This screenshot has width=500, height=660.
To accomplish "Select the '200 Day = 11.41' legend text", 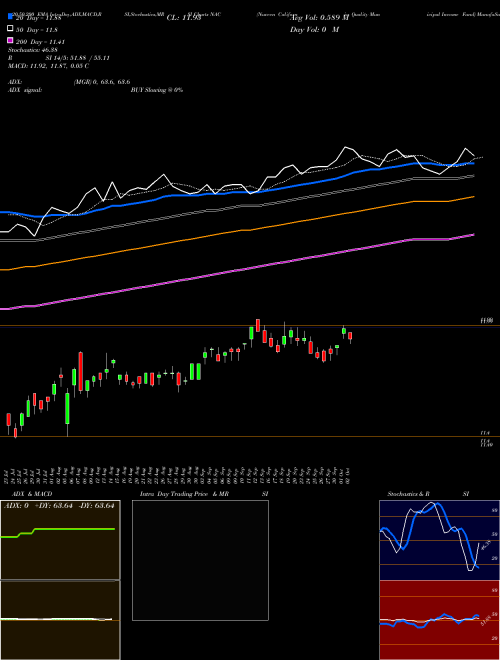I will click(x=40, y=42).
